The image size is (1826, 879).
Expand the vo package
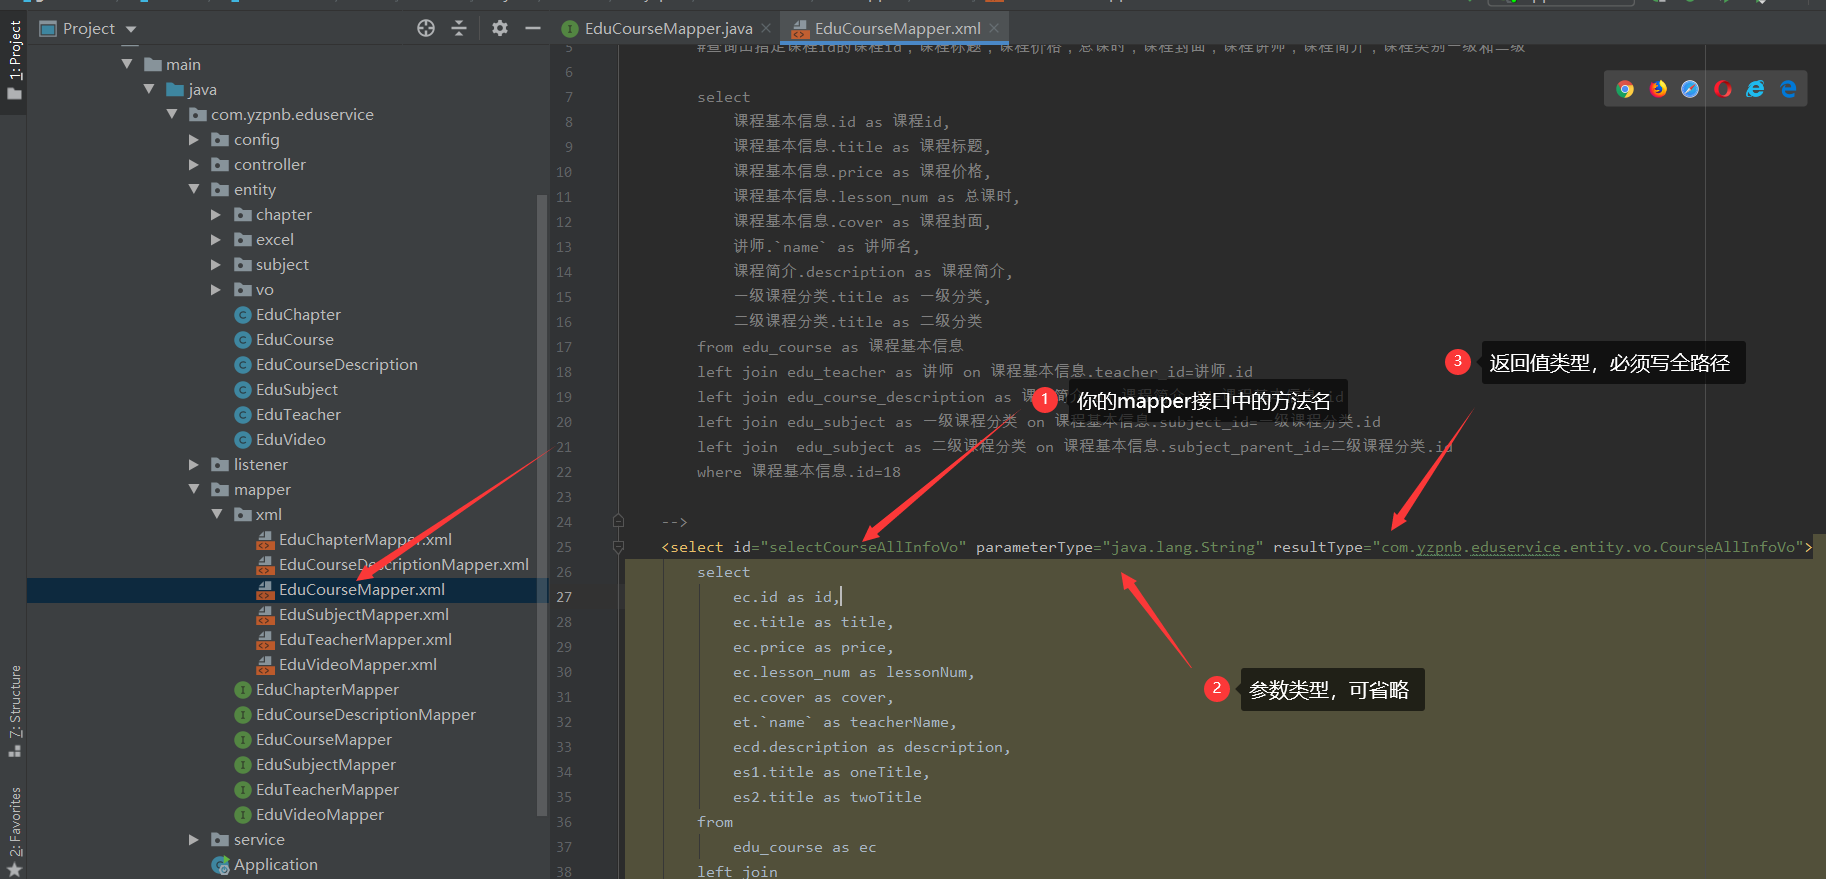(x=216, y=289)
